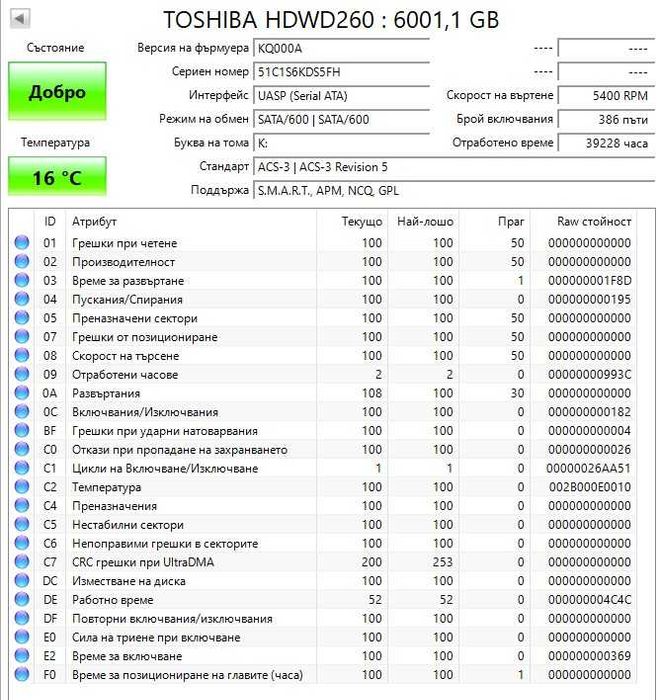Click the firmware version field KQ000A
Viewport: 659px width, 700px height.
click(x=342, y=48)
